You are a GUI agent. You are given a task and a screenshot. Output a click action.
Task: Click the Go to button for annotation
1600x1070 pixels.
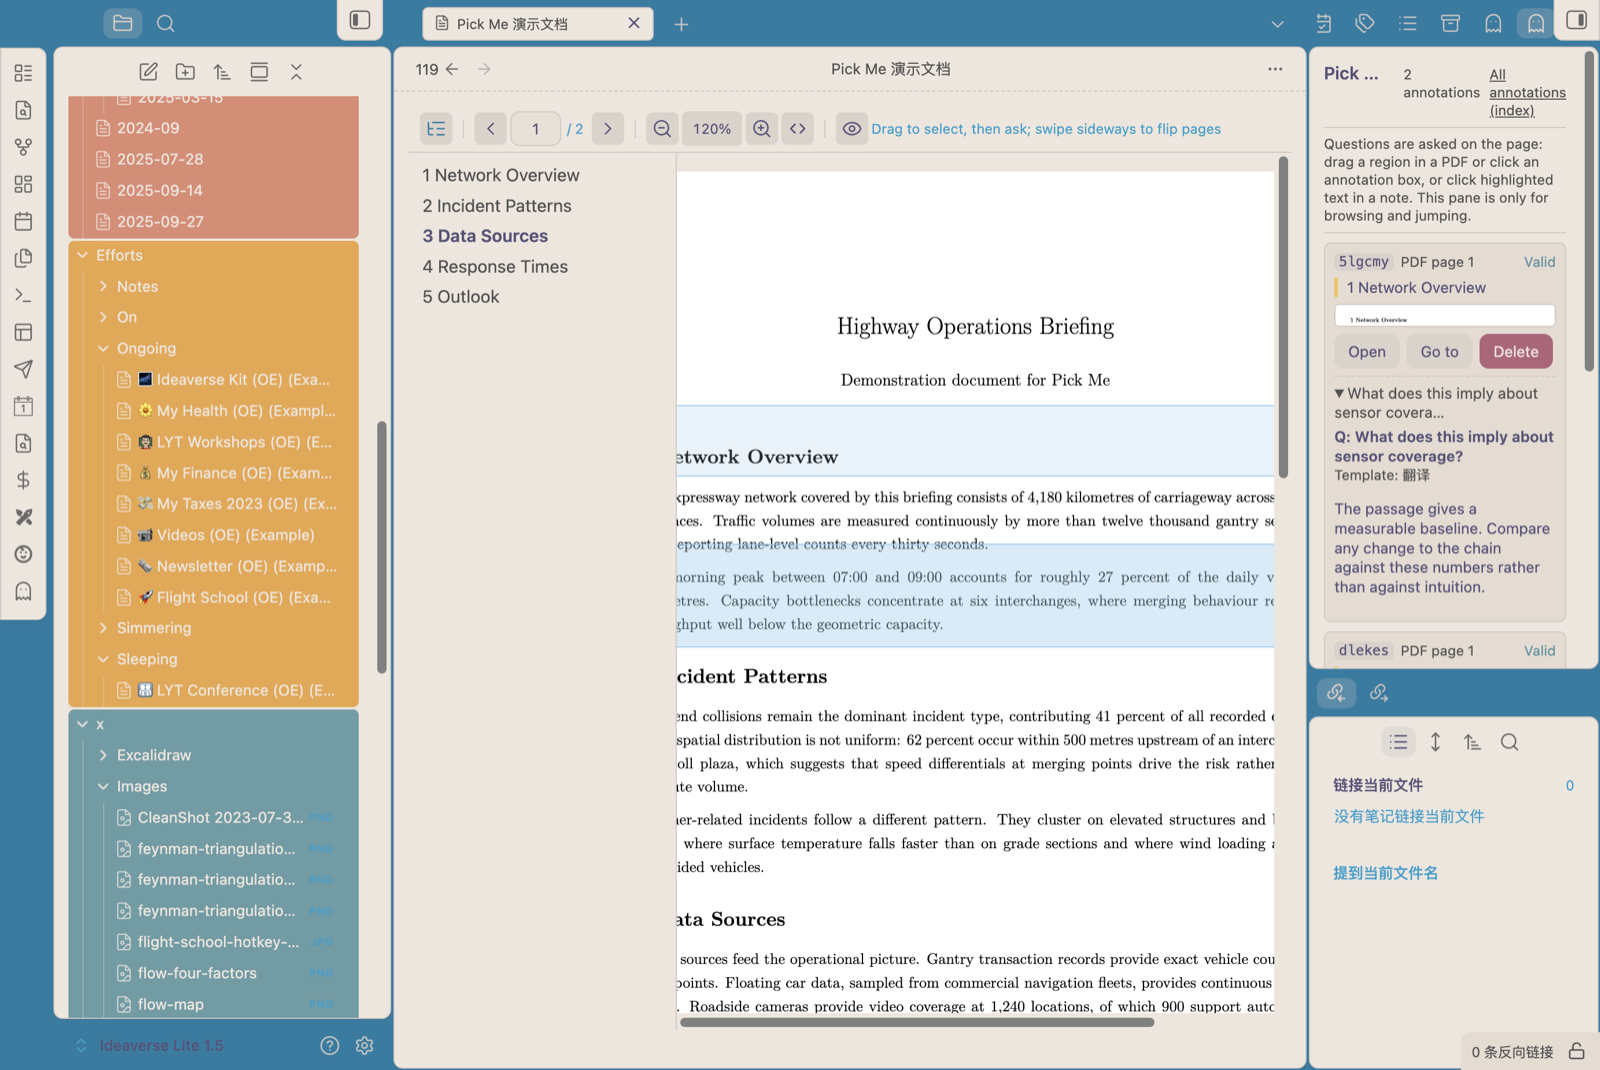coord(1439,352)
